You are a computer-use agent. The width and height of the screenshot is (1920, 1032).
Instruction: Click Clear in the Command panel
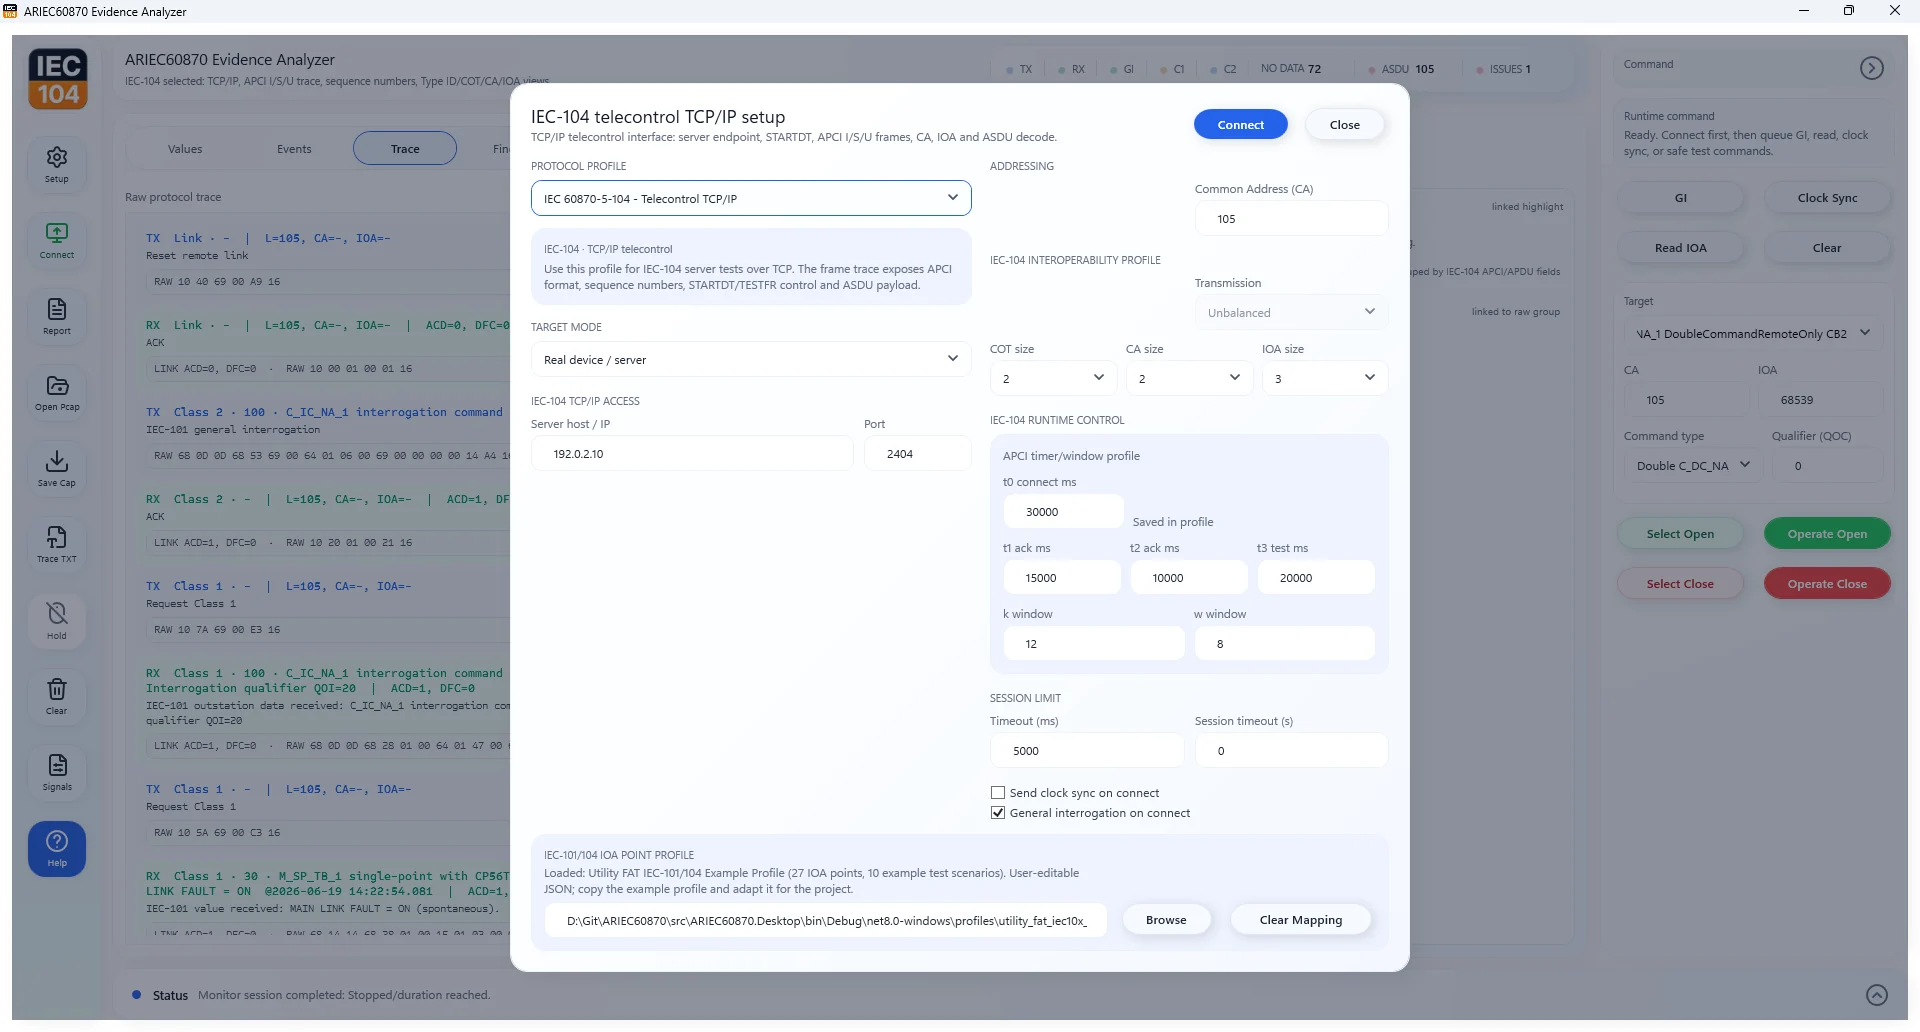(1827, 248)
